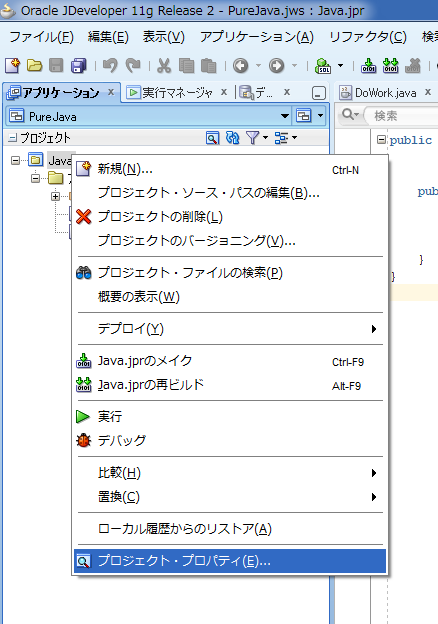The height and width of the screenshot is (624, 438).
Task: Collapse the Java project tree node
Action: tap(15, 160)
